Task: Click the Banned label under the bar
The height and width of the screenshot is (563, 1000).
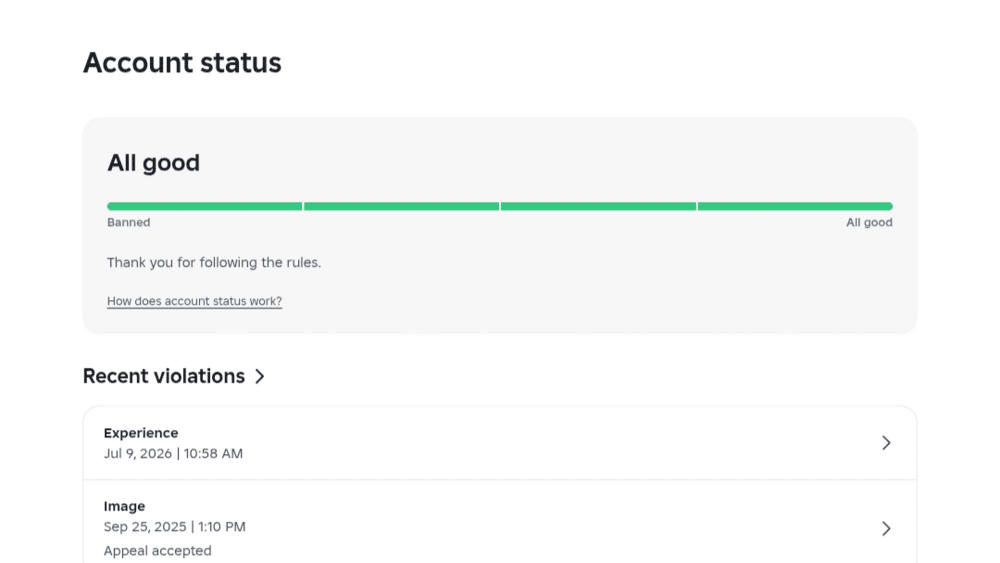Action: coord(128,223)
